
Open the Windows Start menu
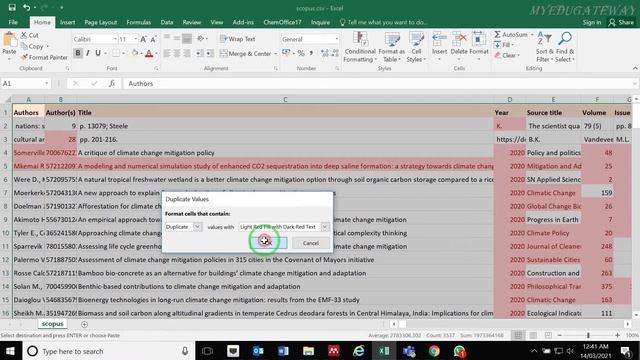pos(11,351)
